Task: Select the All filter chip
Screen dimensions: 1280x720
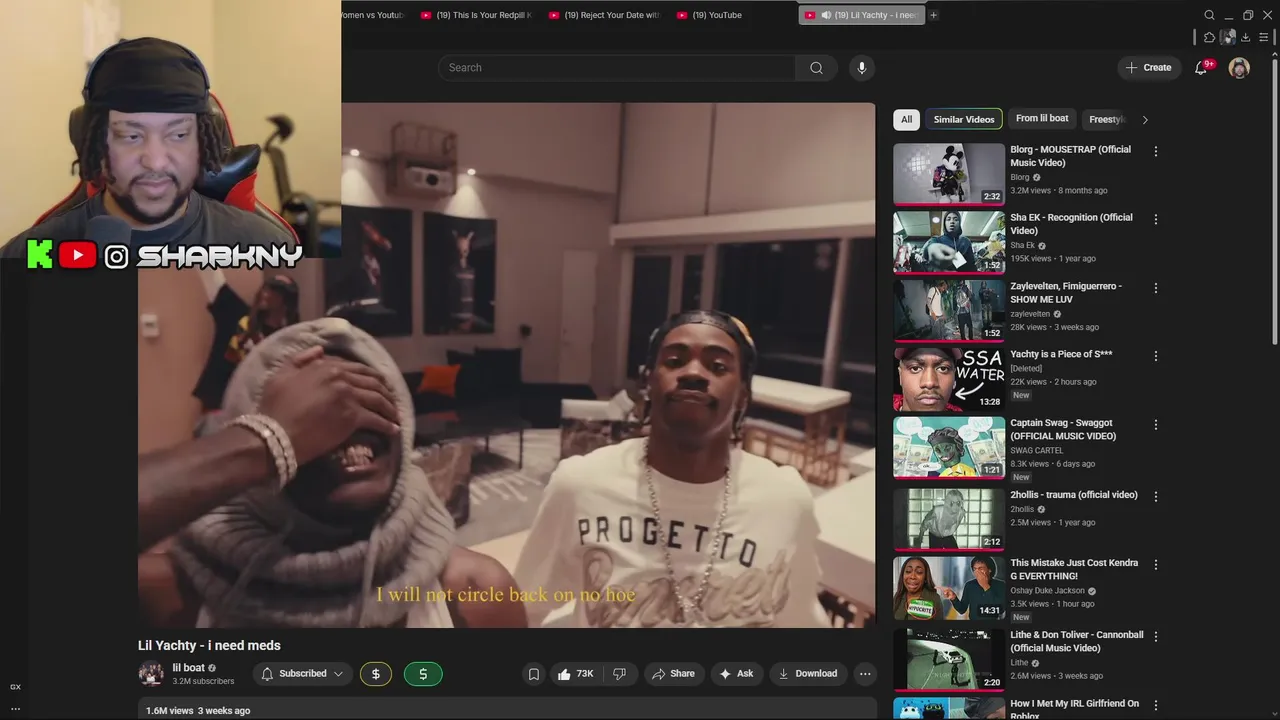Action: (906, 119)
